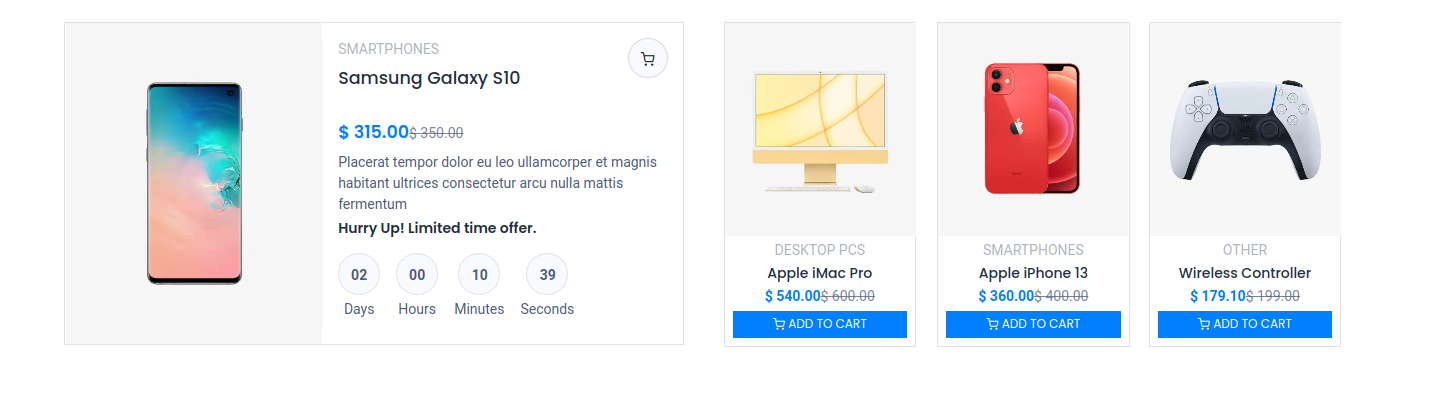Select the Smartphones category above Samsung Galaxy S10
Screen dimensions: 1447x415
pos(388,49)
